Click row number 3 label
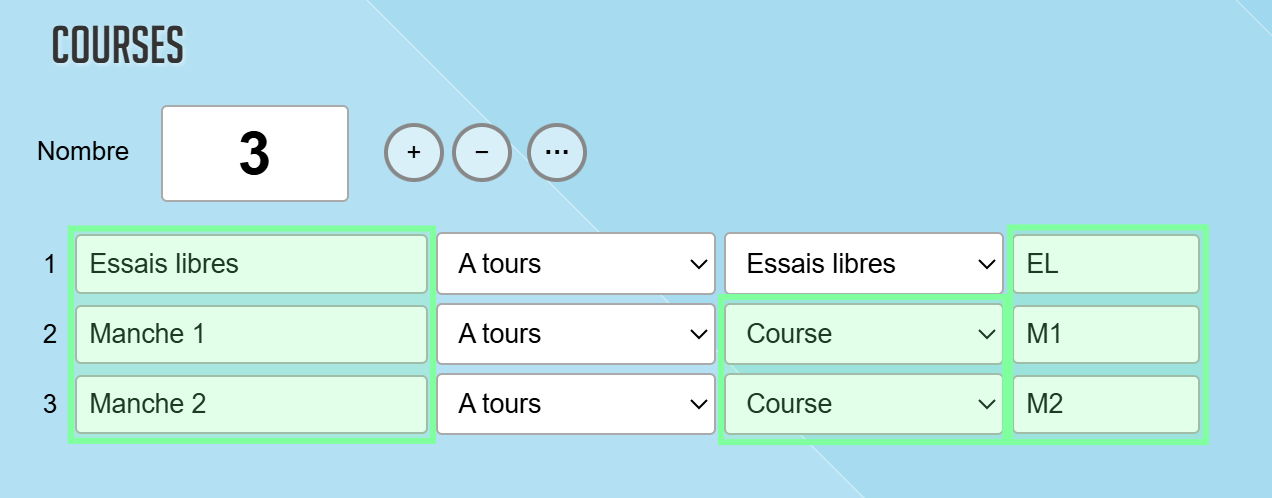This screenshot has height=498, width=1272. 50,404
